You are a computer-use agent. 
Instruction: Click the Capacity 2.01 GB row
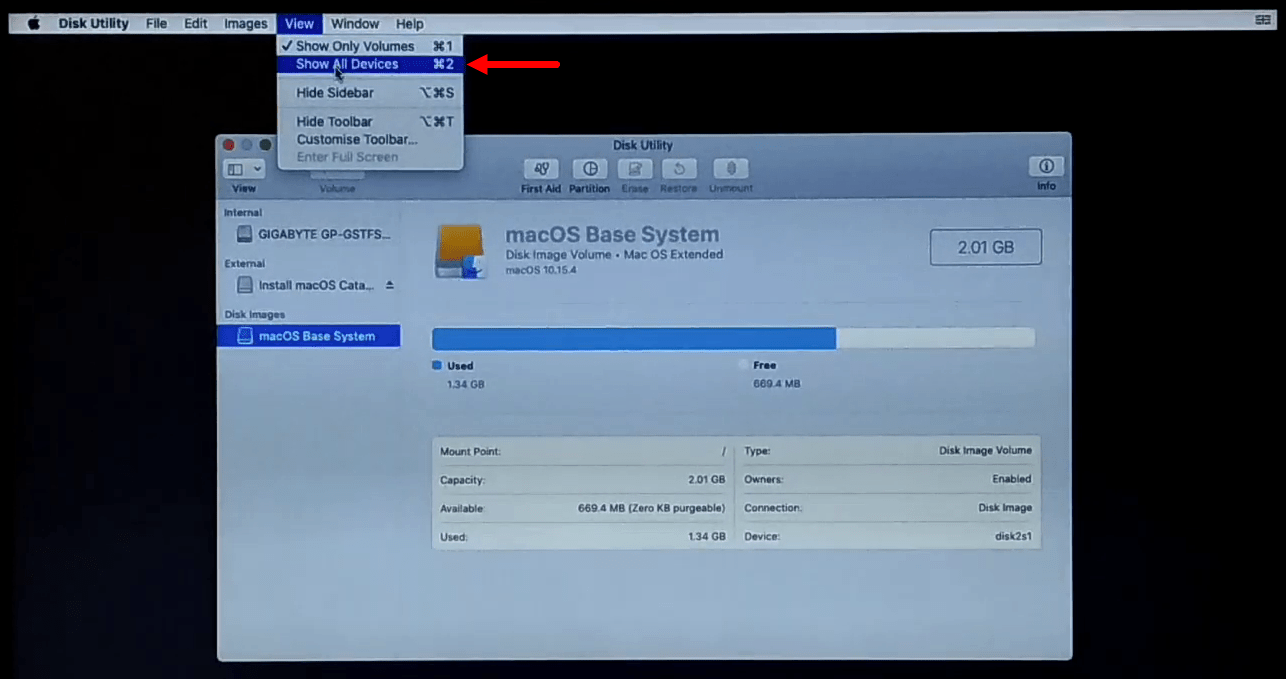583,480
